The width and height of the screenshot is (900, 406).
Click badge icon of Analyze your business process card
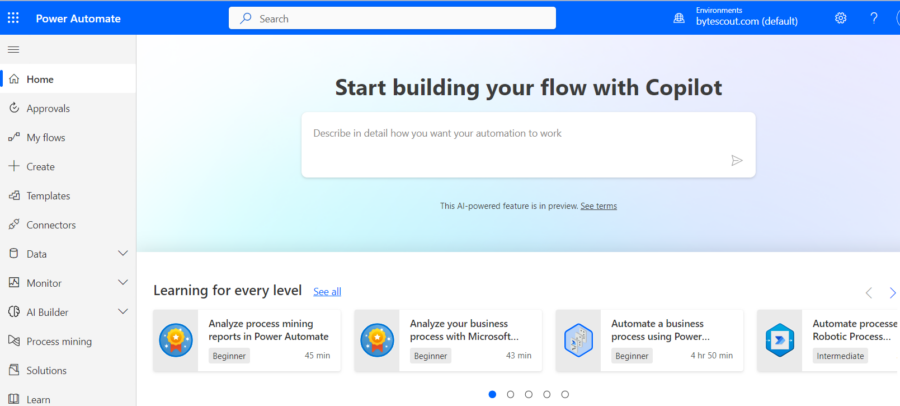(x=377, y=341)
